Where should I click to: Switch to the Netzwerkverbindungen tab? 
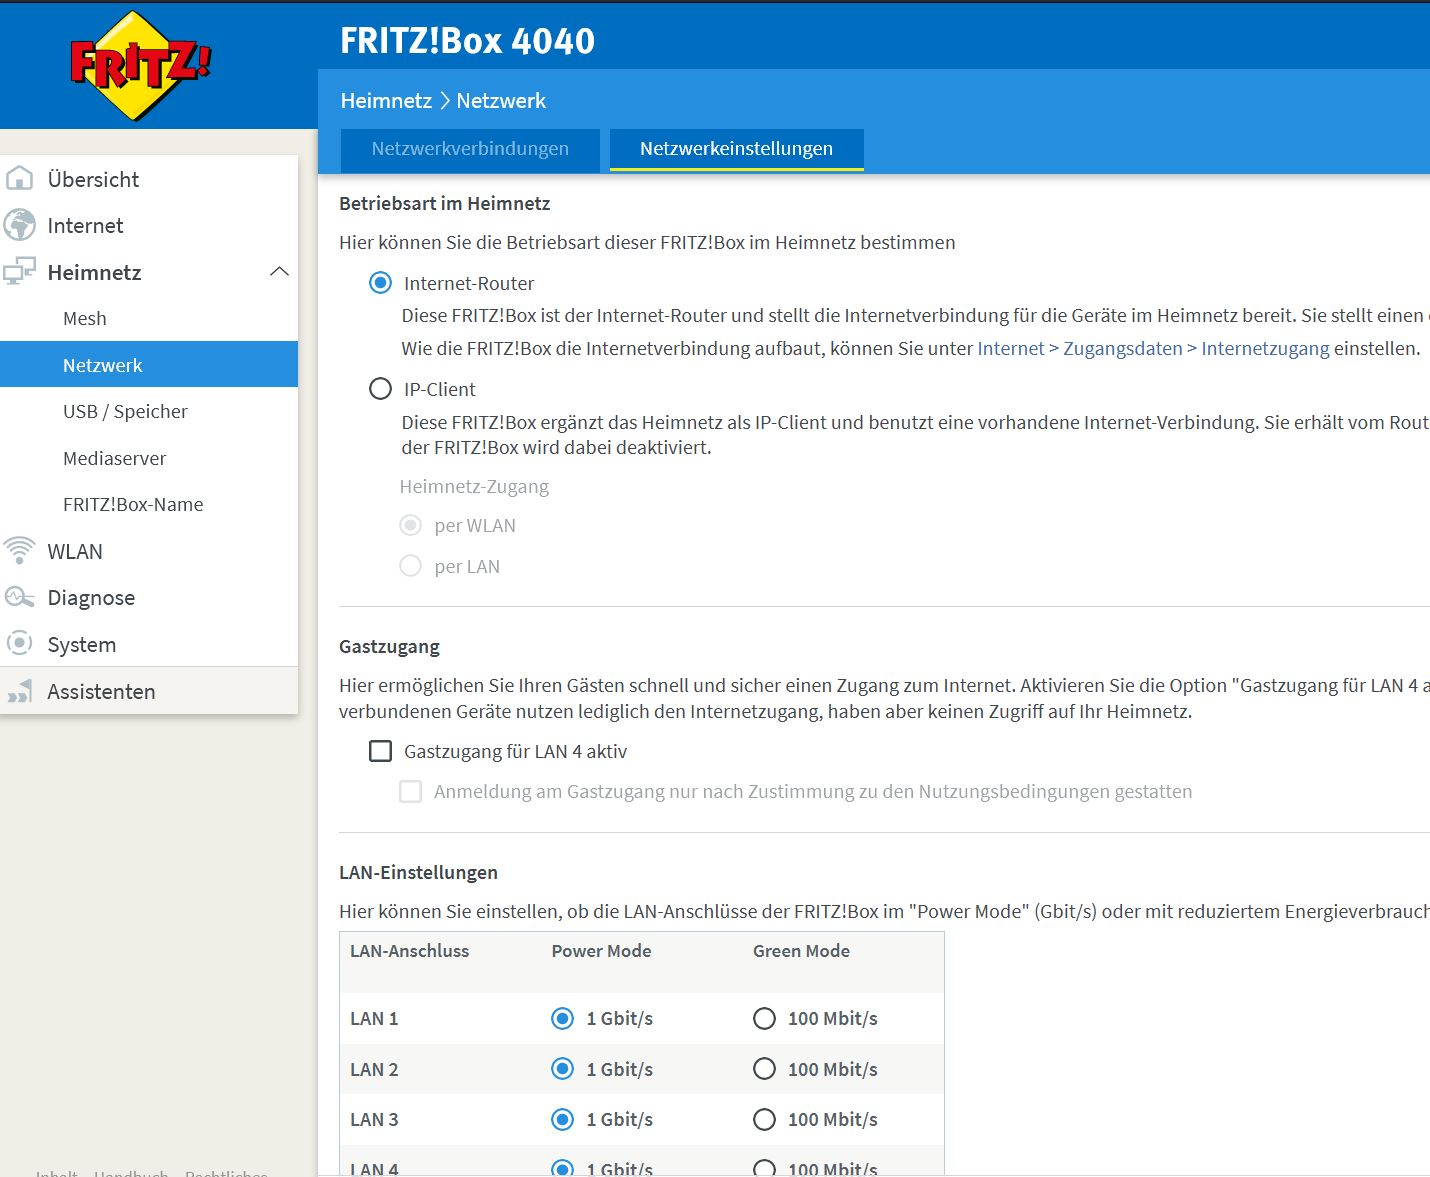pyautogui.click(x=470, y=149)
